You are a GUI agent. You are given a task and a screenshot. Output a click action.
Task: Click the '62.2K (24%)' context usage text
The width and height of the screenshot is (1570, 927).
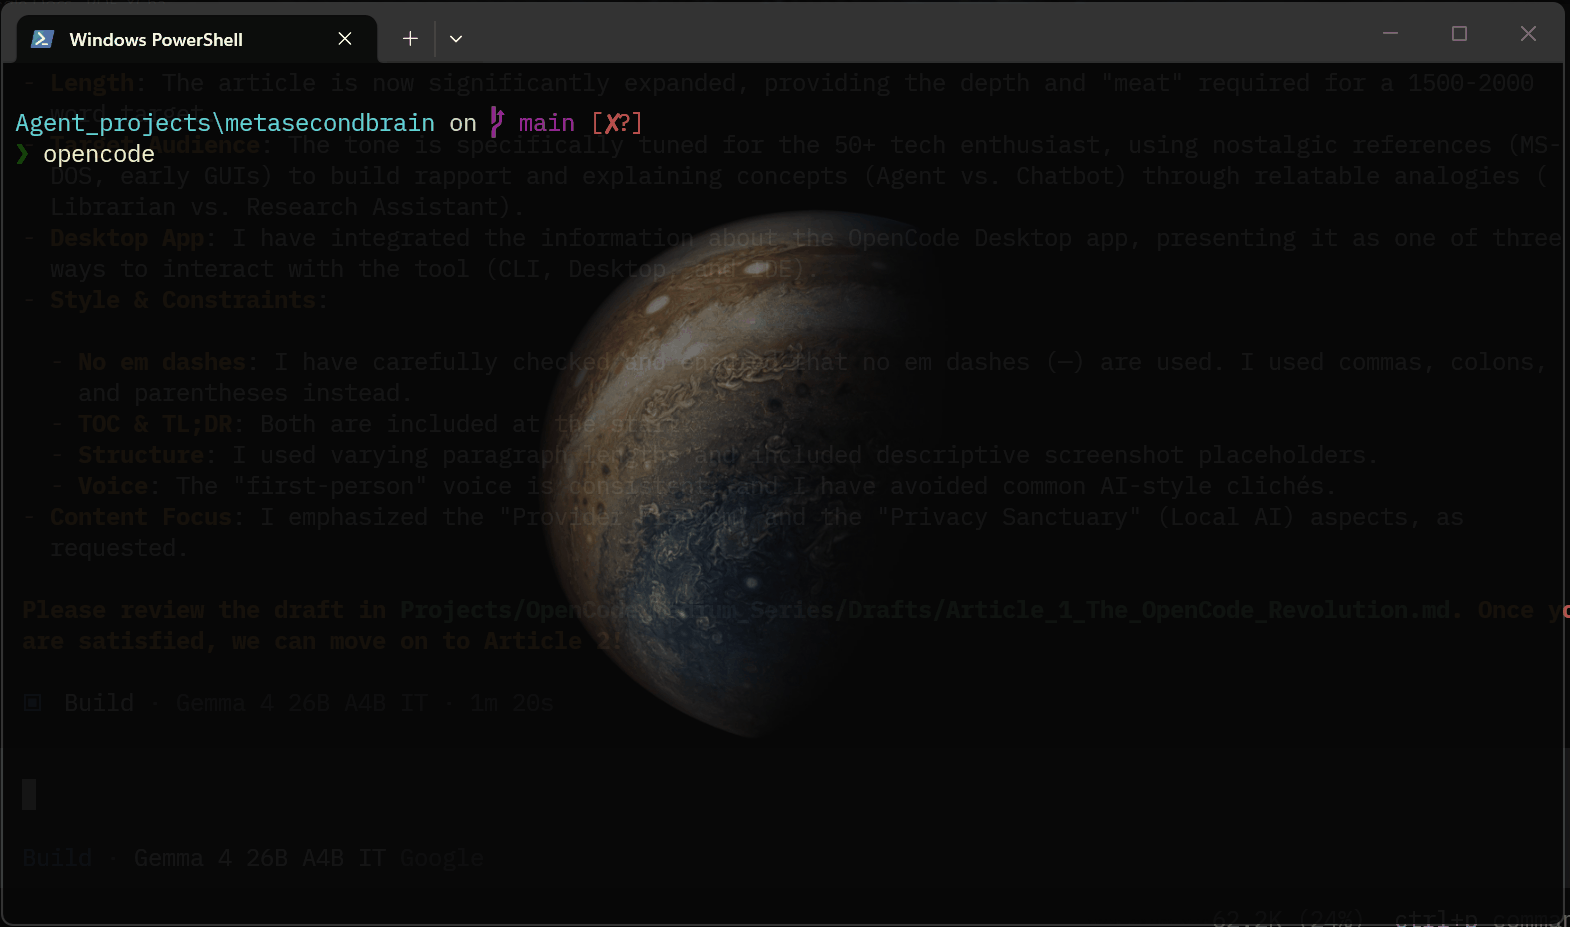1288,918
